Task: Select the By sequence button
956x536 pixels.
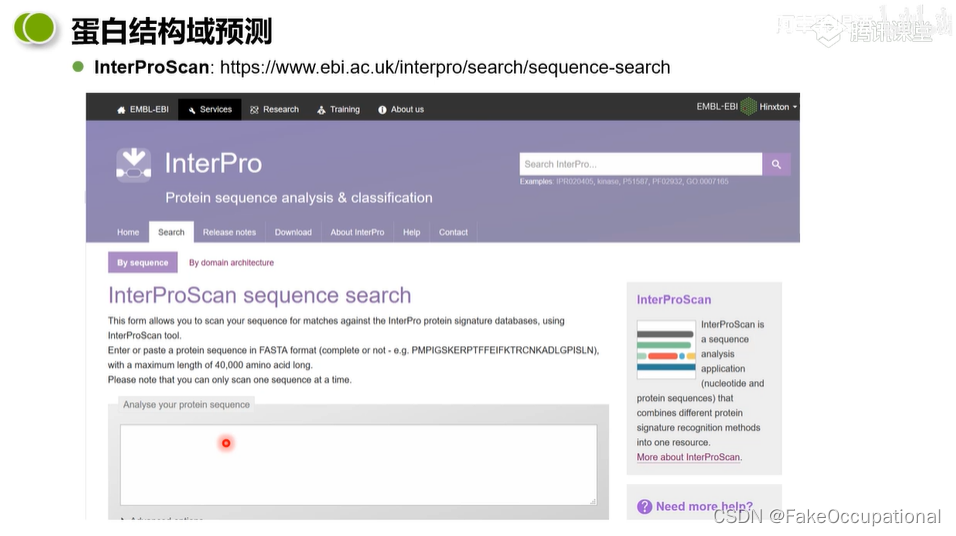Action: [143, 262]
